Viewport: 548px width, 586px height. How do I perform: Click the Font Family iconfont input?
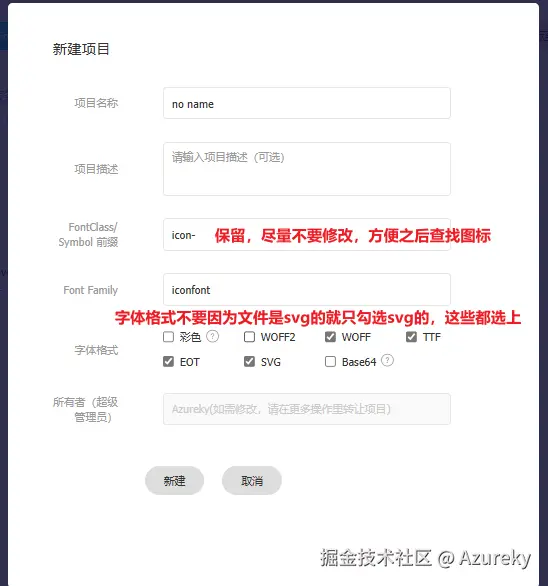point(307,290)
